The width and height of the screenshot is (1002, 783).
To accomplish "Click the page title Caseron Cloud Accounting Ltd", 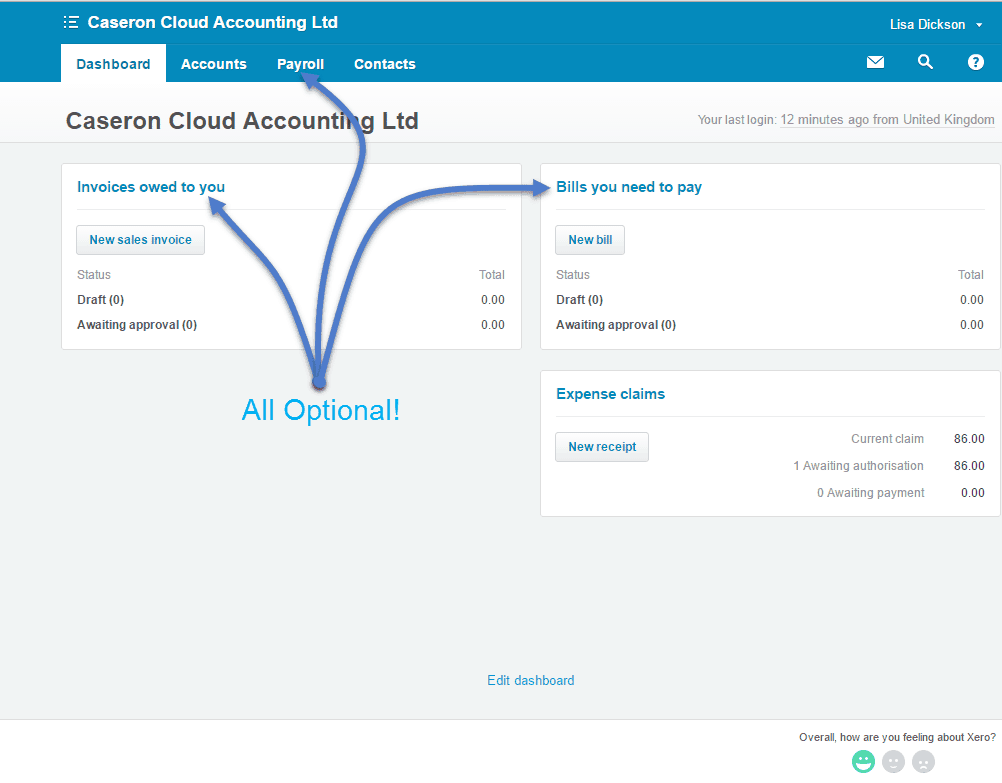I will pyautogui.click(x=242, y=121).
